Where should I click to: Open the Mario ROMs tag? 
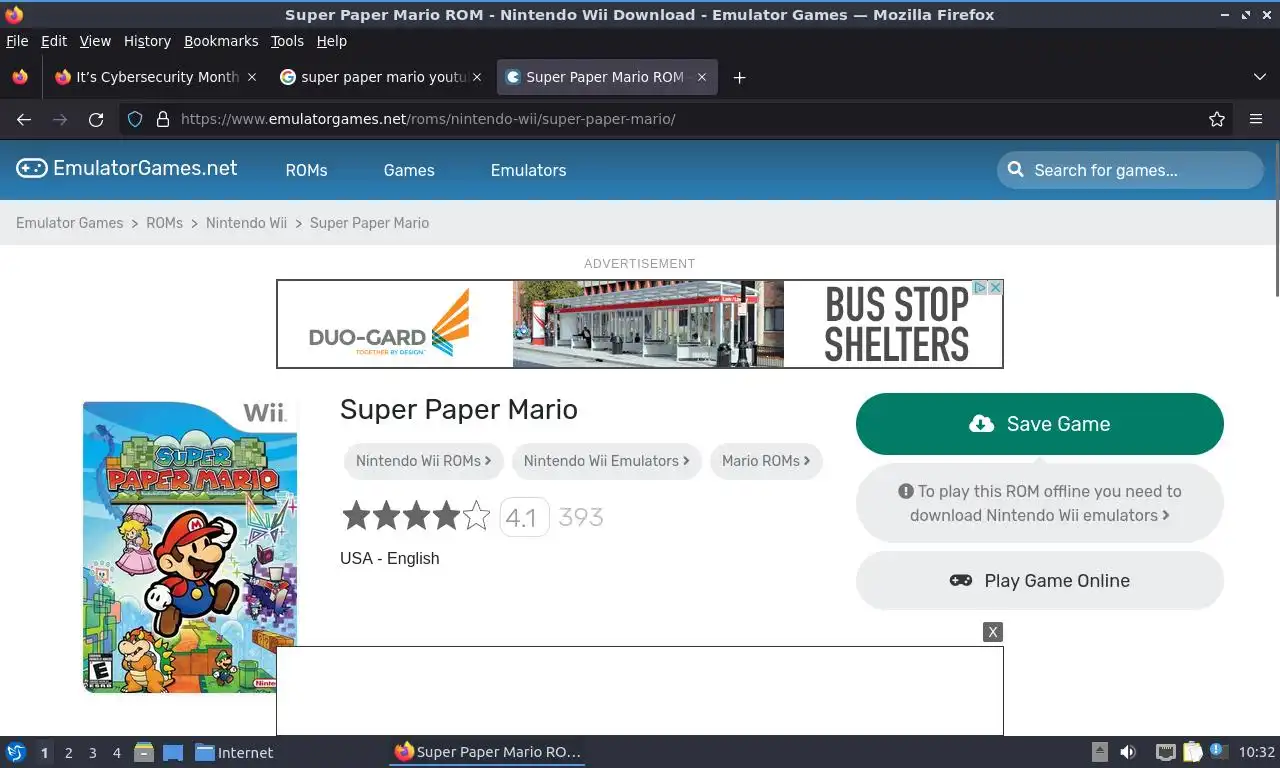pos(766,461)
